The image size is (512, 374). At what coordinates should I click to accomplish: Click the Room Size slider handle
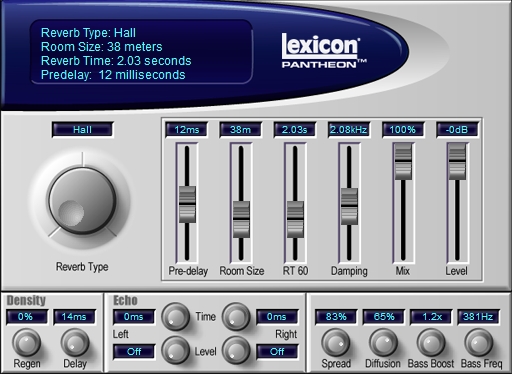click(241, 219)
